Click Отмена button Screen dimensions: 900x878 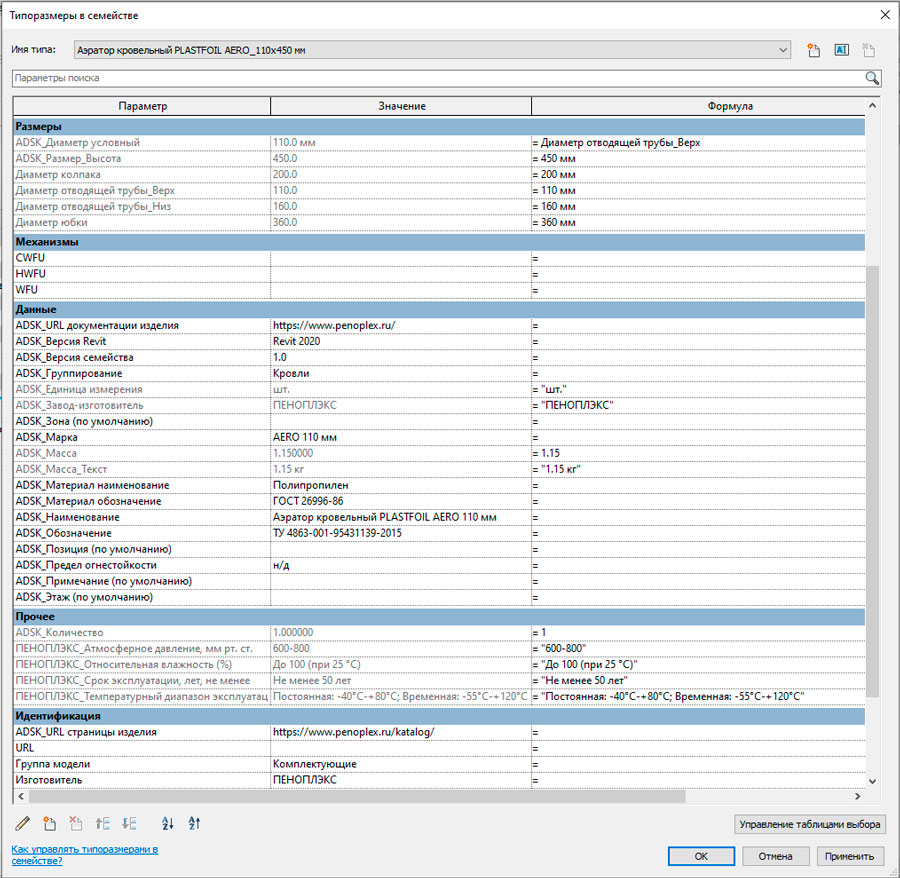775,856
